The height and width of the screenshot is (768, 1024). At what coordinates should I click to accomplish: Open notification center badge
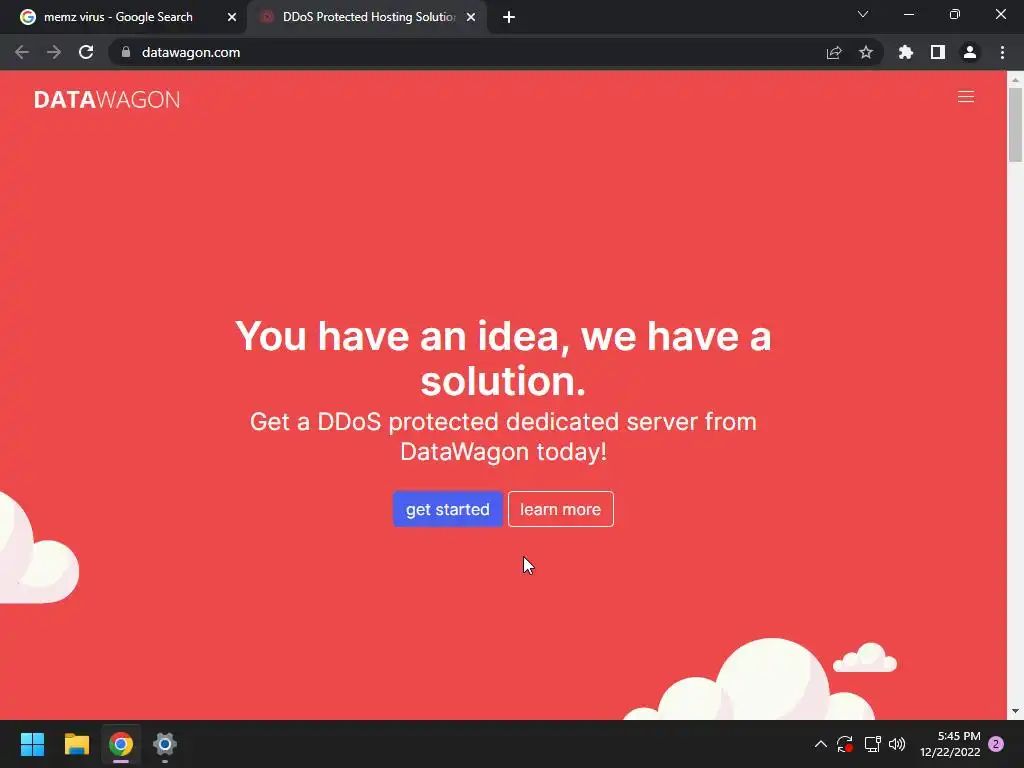(996, 744)
